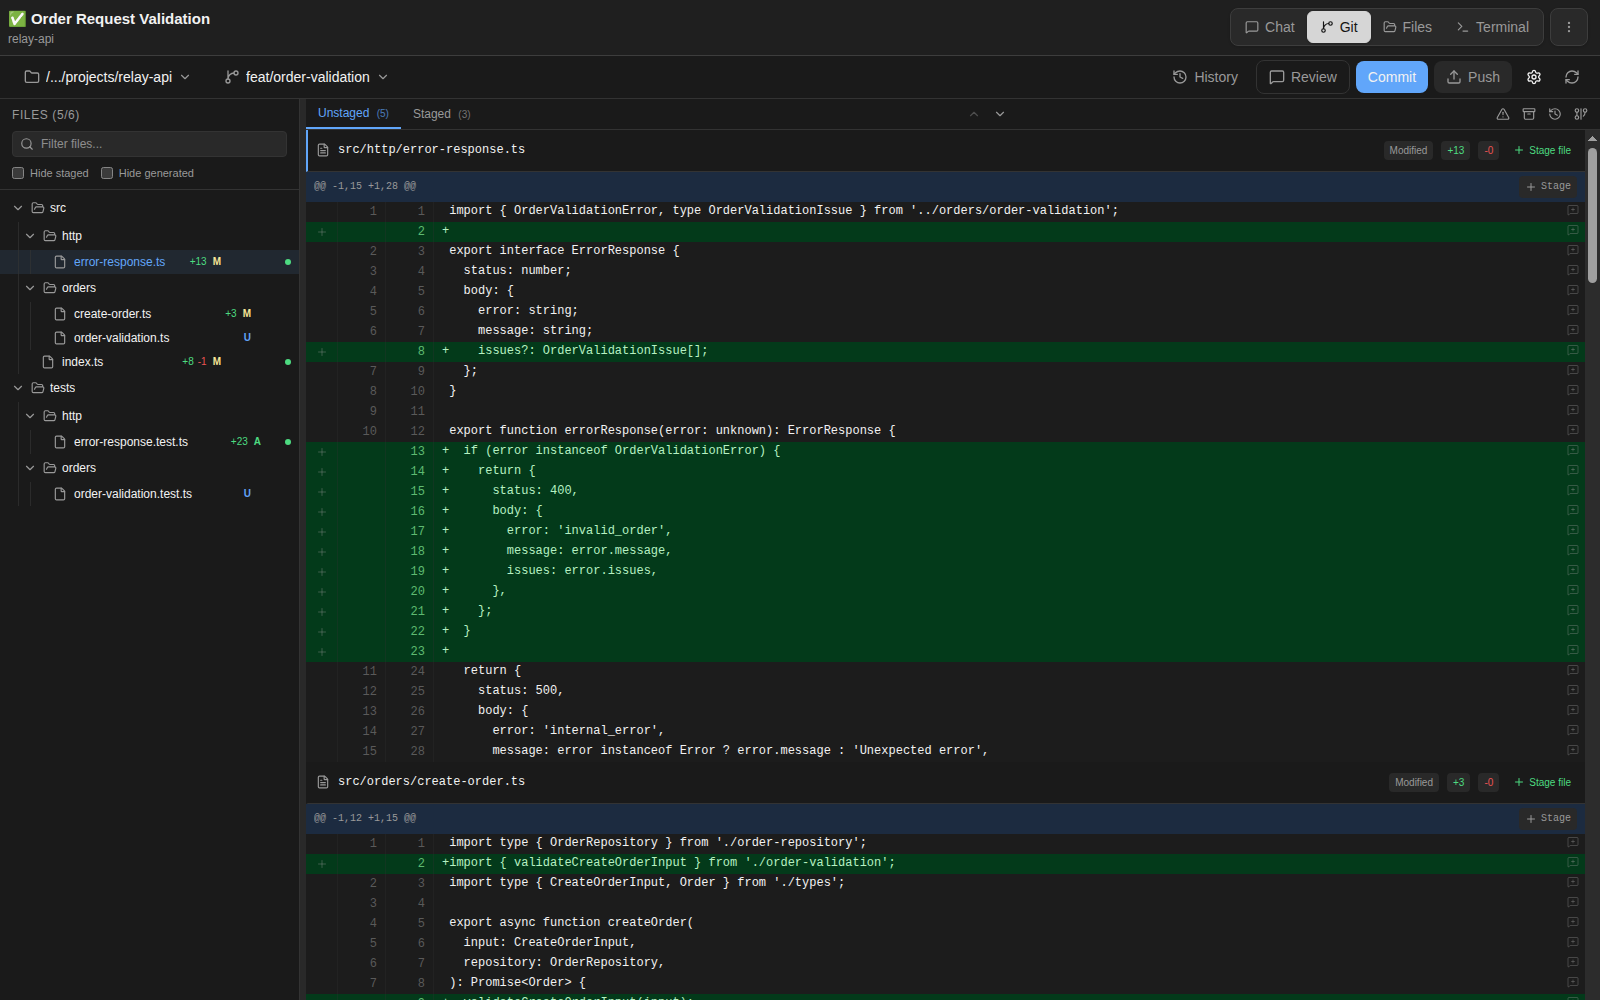Show the warnings triangle icon
Viewport: 1600px width, 1000px height.
pyautogui.click(x=1502, y=114)
